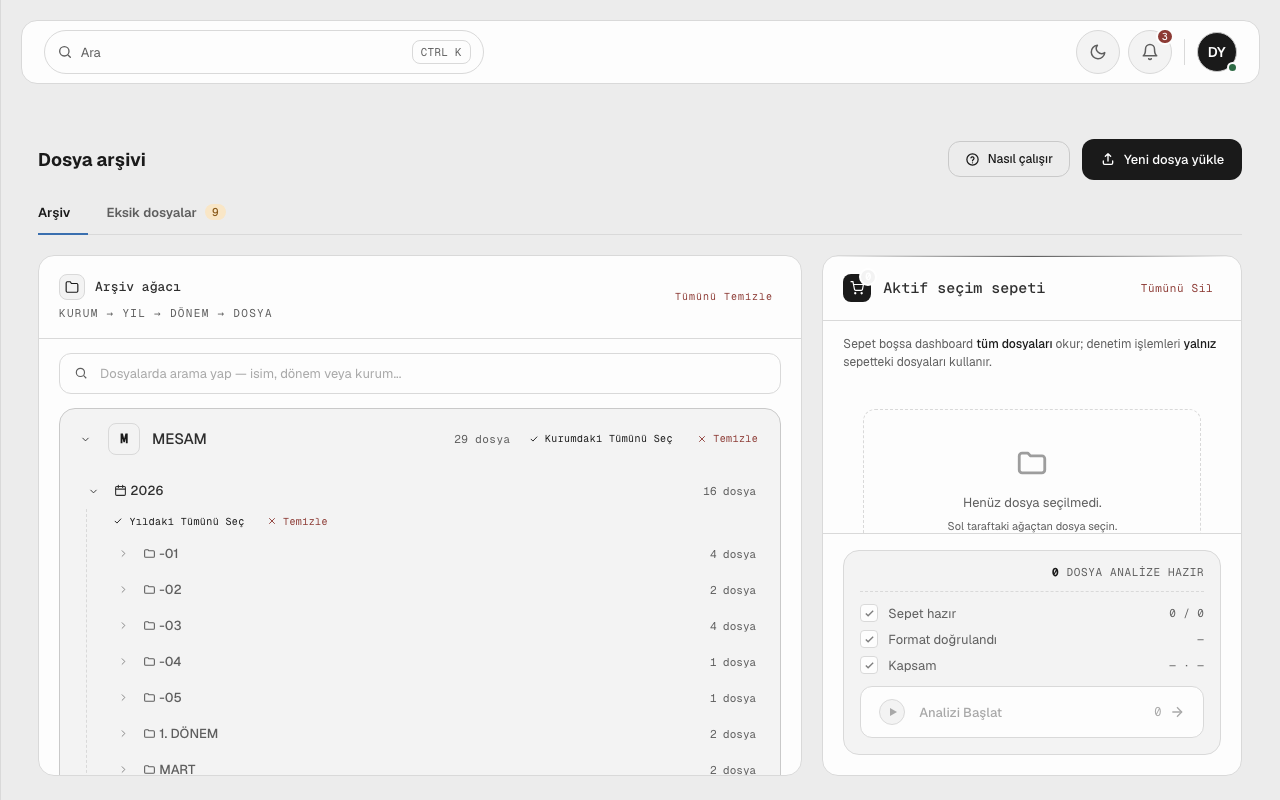Switch to the Arşiv tab
The width and height of the screenshot is (1280, 800).
(54, 213)
